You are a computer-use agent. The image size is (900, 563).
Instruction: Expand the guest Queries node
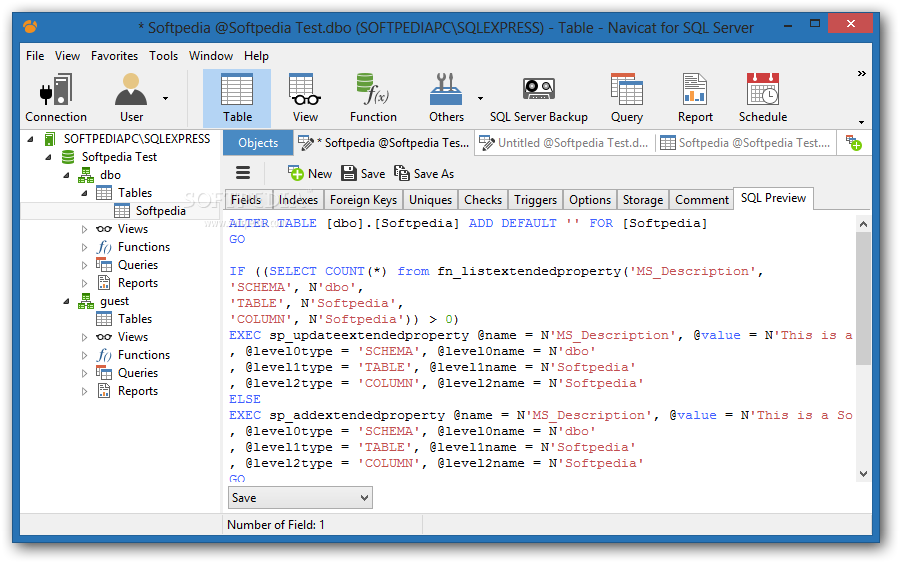click(84, 373)
